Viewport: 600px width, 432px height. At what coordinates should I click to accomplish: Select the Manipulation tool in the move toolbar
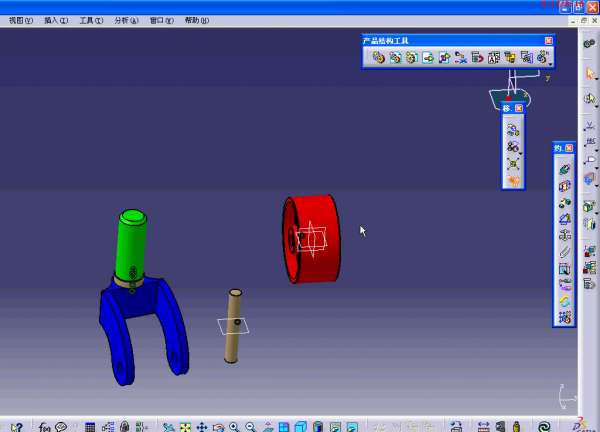point(513,130)
